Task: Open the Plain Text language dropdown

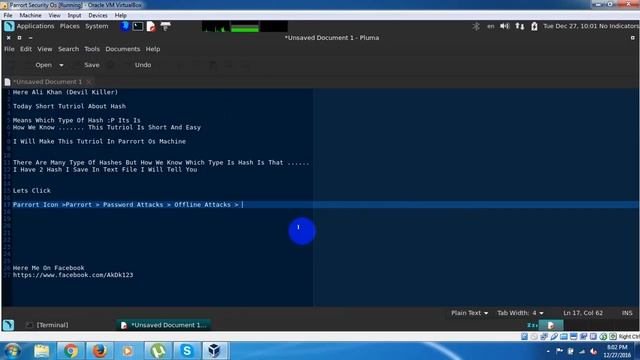Action: click(x=469, y=313)
